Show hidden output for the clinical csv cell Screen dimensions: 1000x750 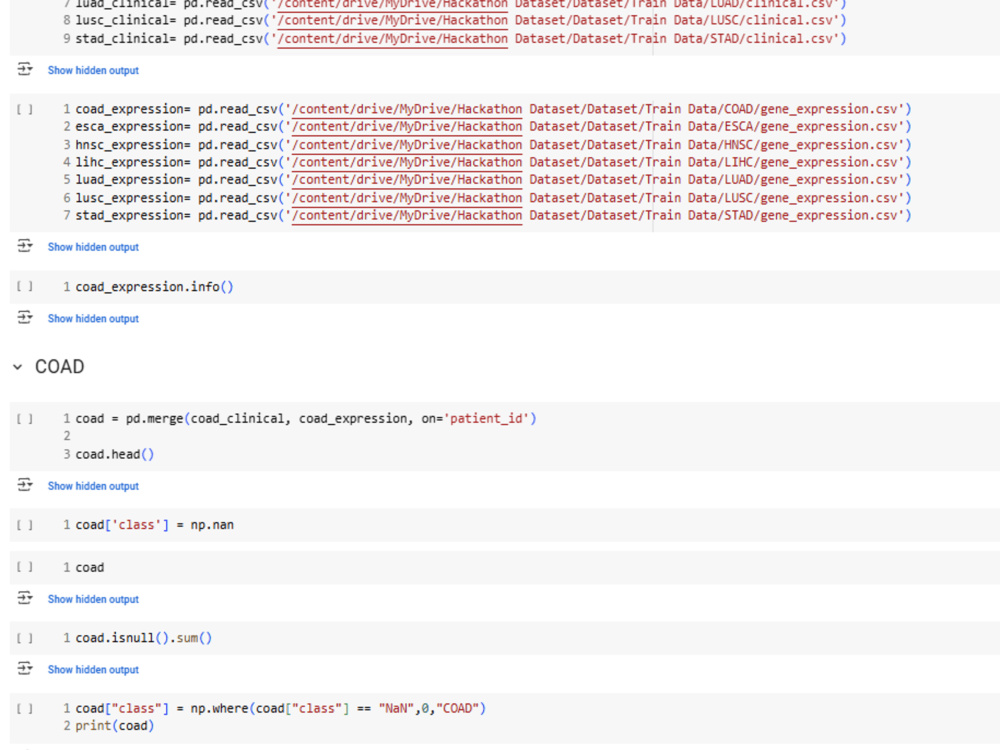point(93,70)
